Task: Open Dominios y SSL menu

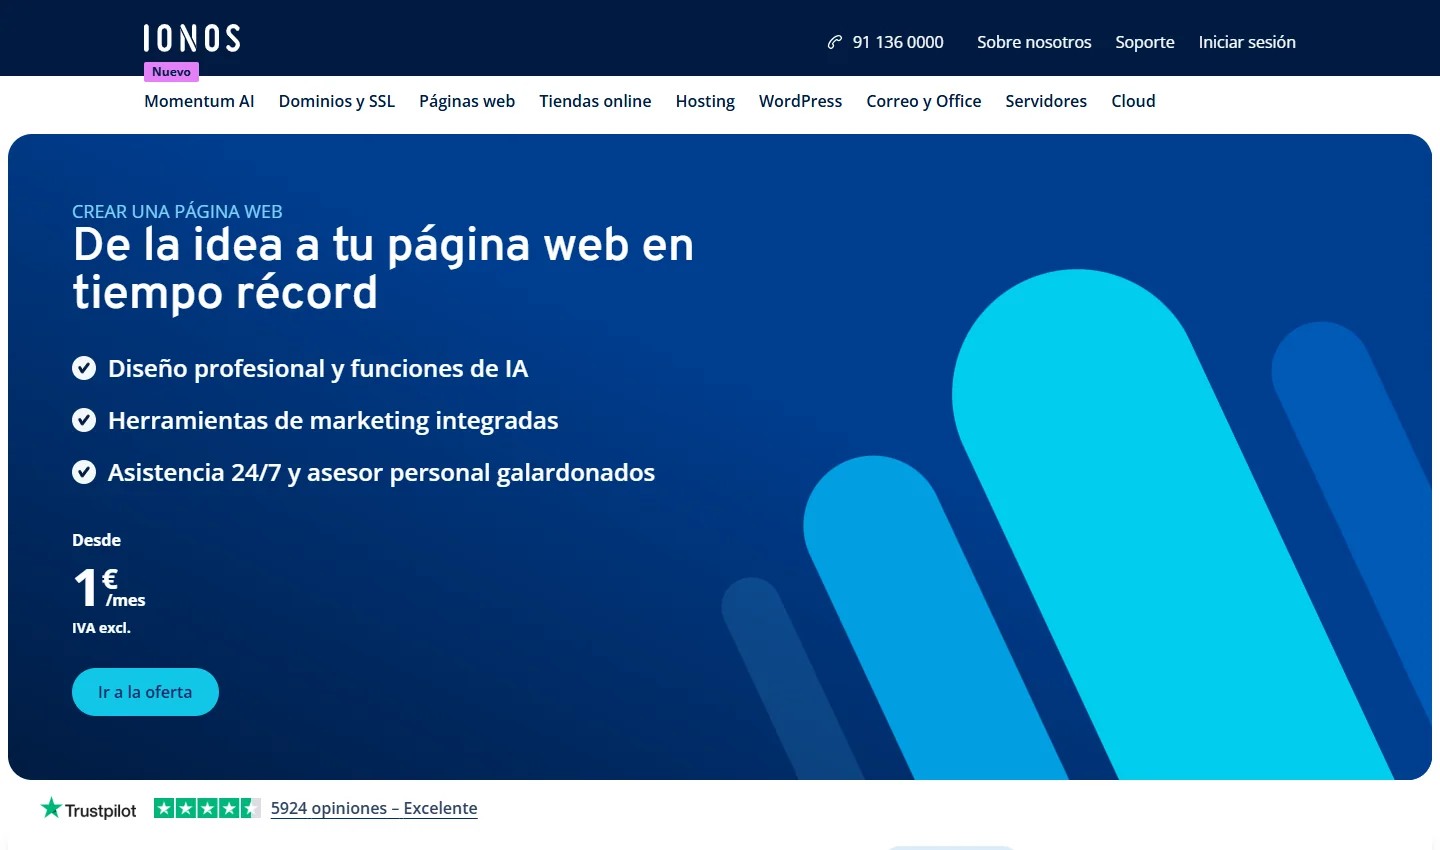Action: [x=337, y=101]
